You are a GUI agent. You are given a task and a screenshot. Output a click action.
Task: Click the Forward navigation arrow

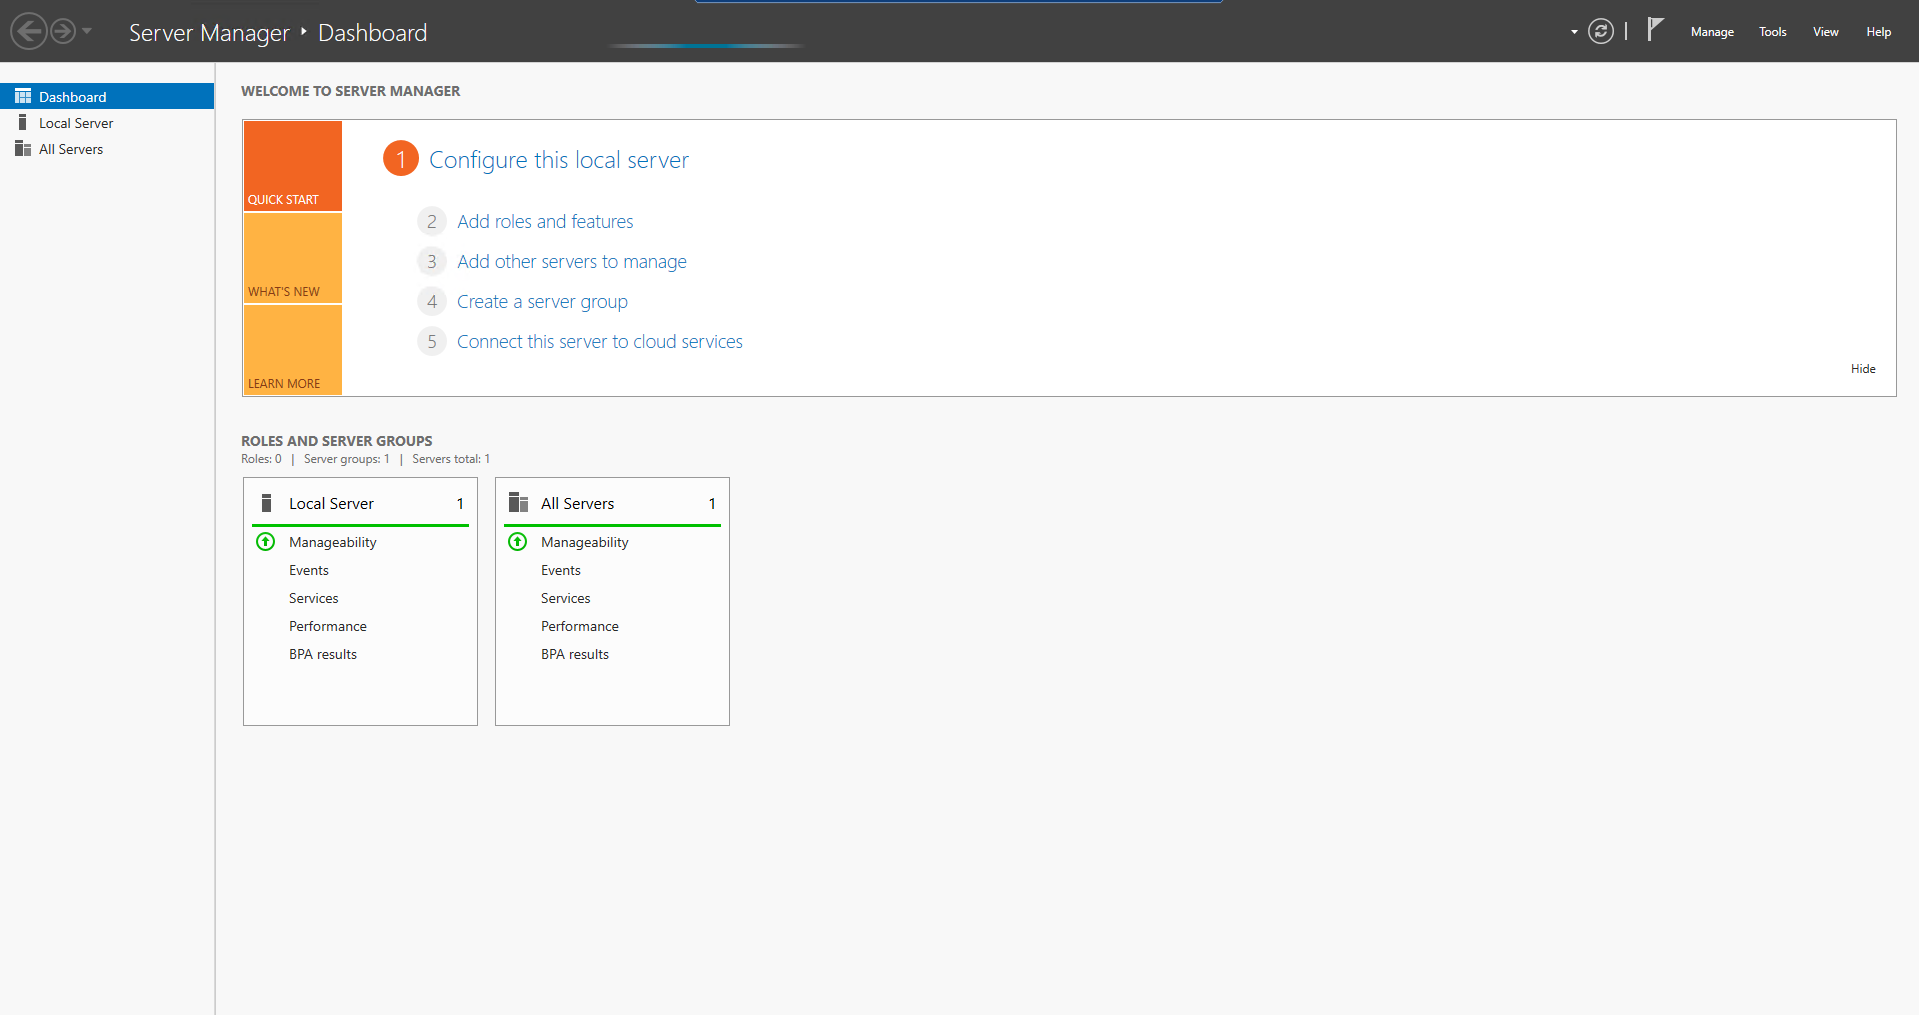click(62, 31)
